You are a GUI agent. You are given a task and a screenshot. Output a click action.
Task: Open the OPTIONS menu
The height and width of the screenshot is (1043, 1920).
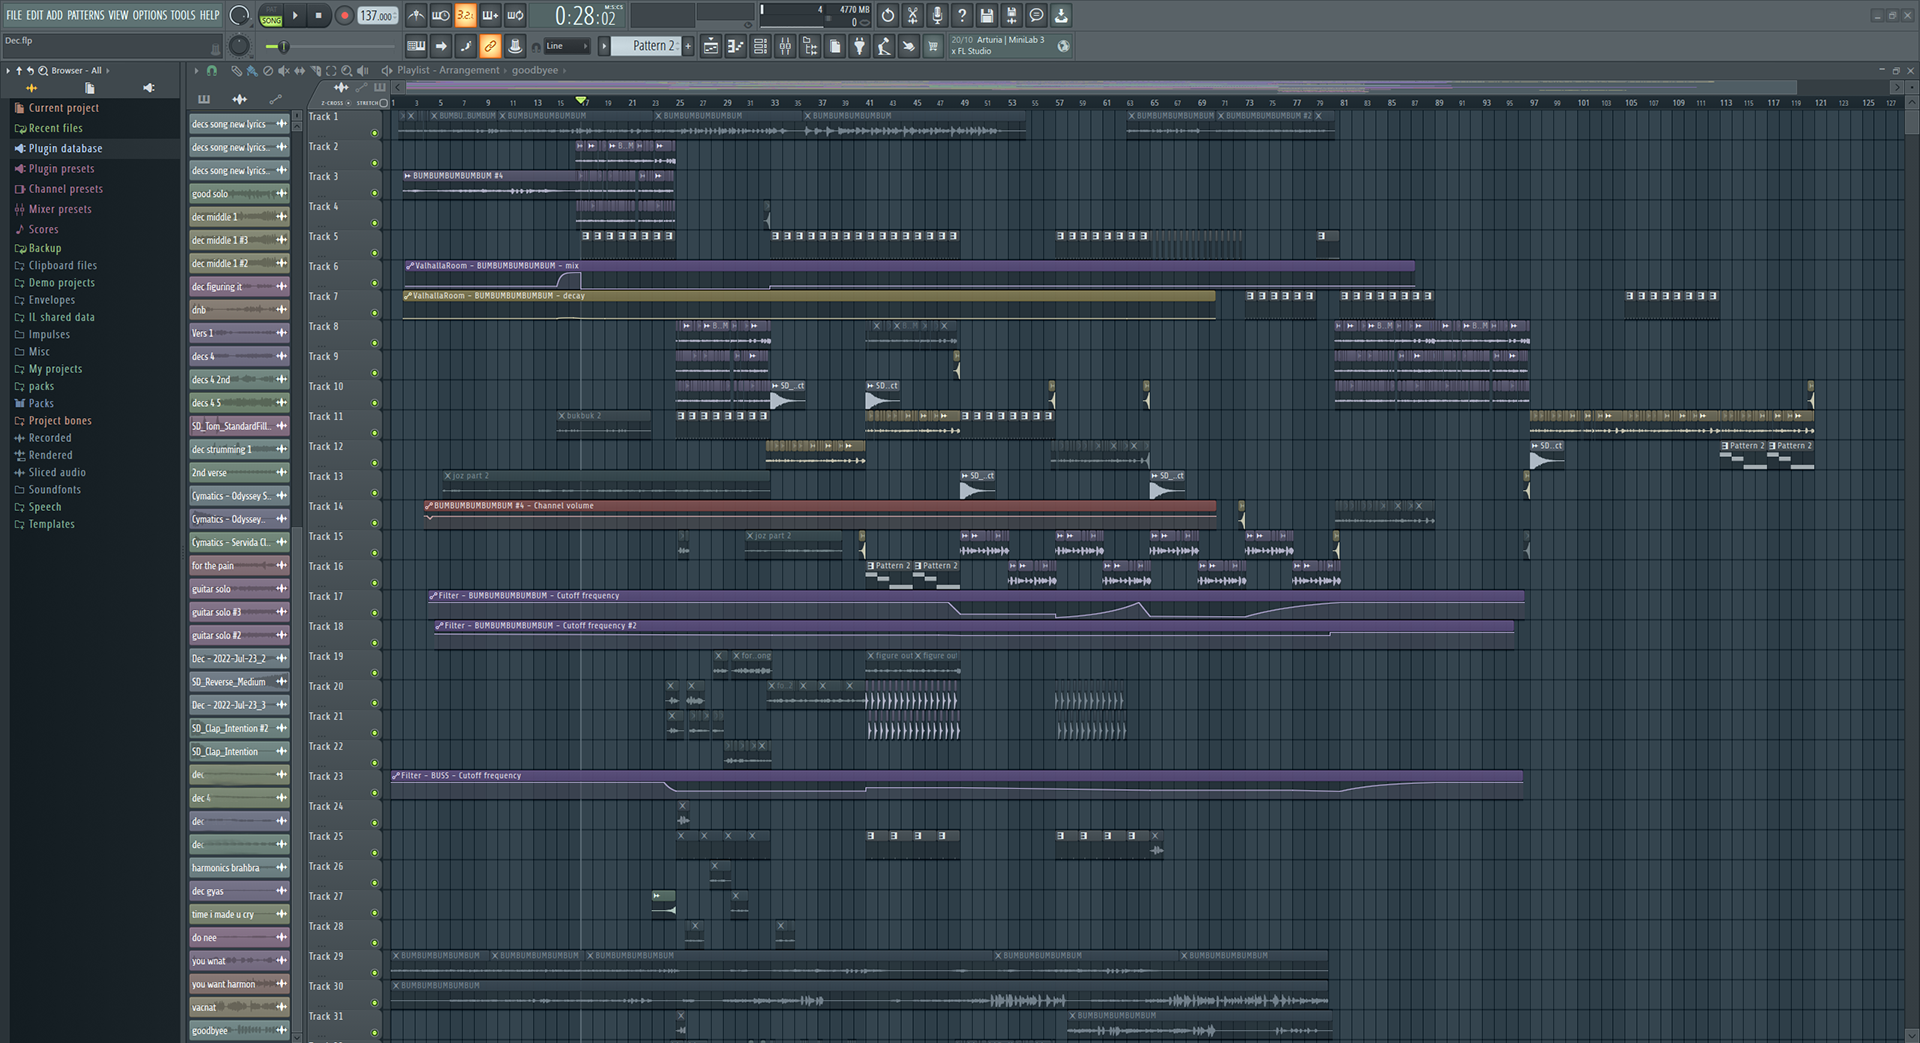(x=148, y=15)
